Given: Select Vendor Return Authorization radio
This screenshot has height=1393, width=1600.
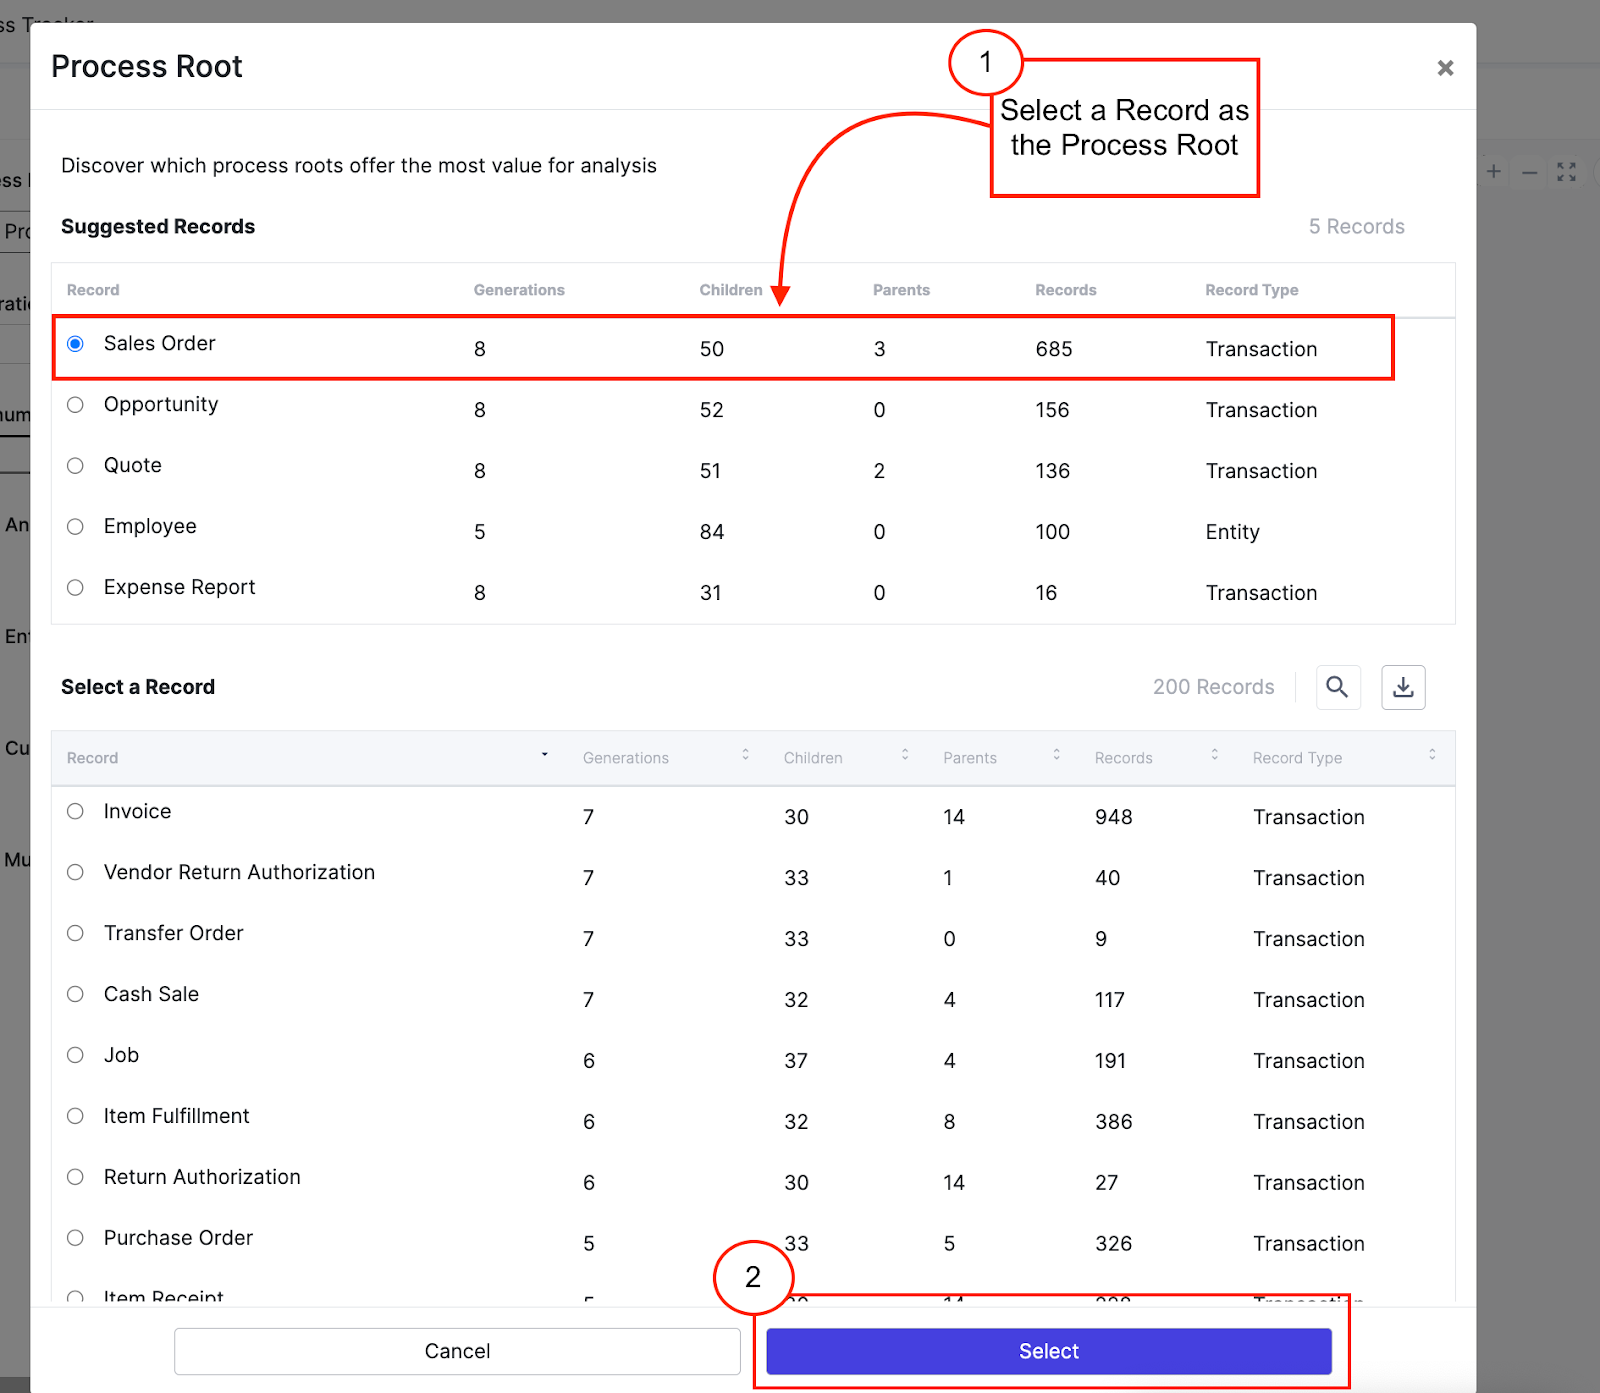Looking at the screenshot, I should 75,873.
